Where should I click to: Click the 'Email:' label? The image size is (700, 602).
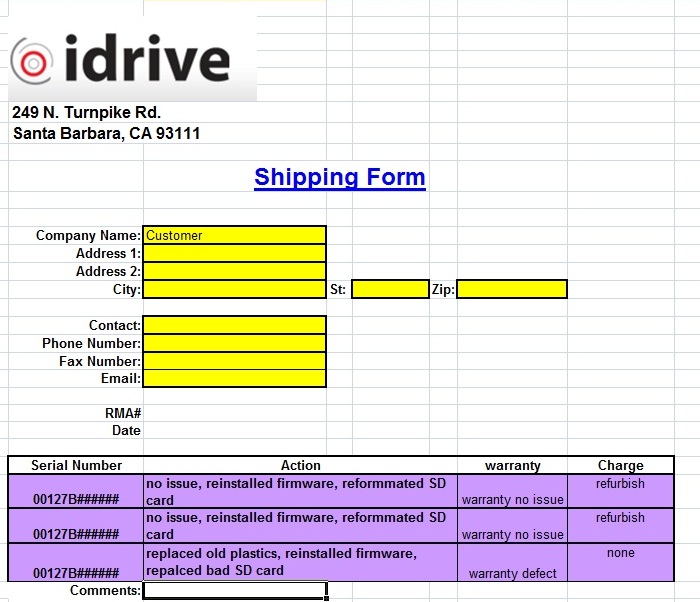pos(121,378)
